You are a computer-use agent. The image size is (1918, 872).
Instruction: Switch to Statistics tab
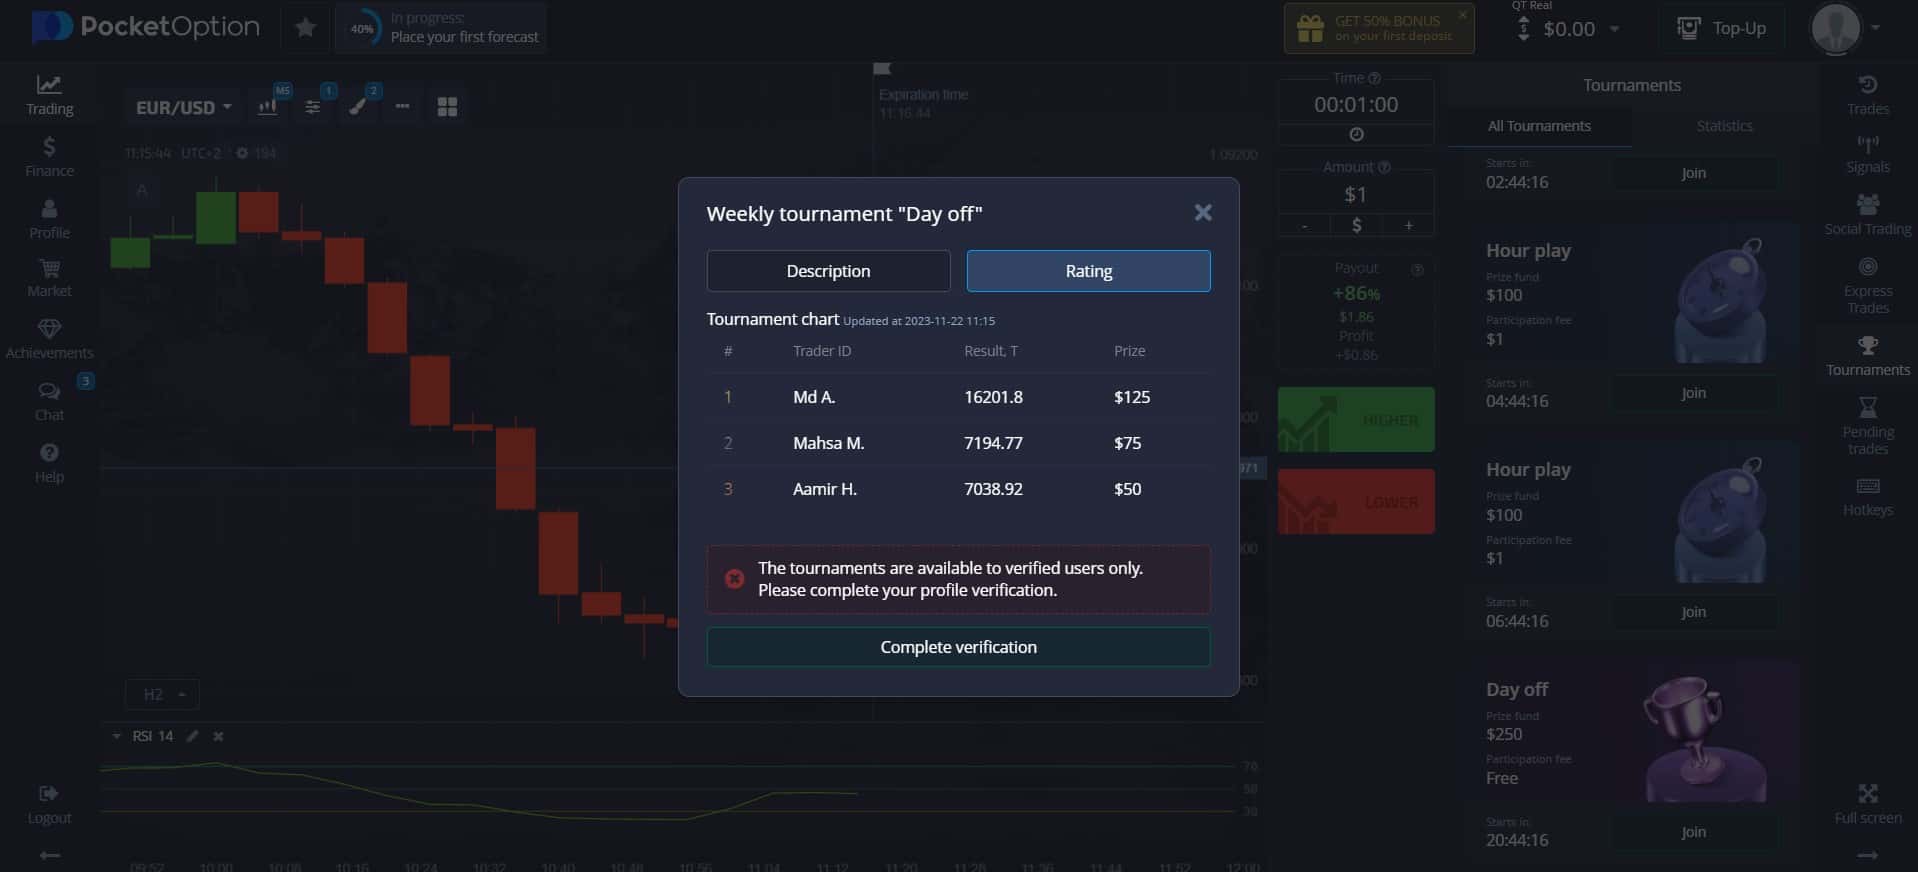click(x=1724, y=126)
